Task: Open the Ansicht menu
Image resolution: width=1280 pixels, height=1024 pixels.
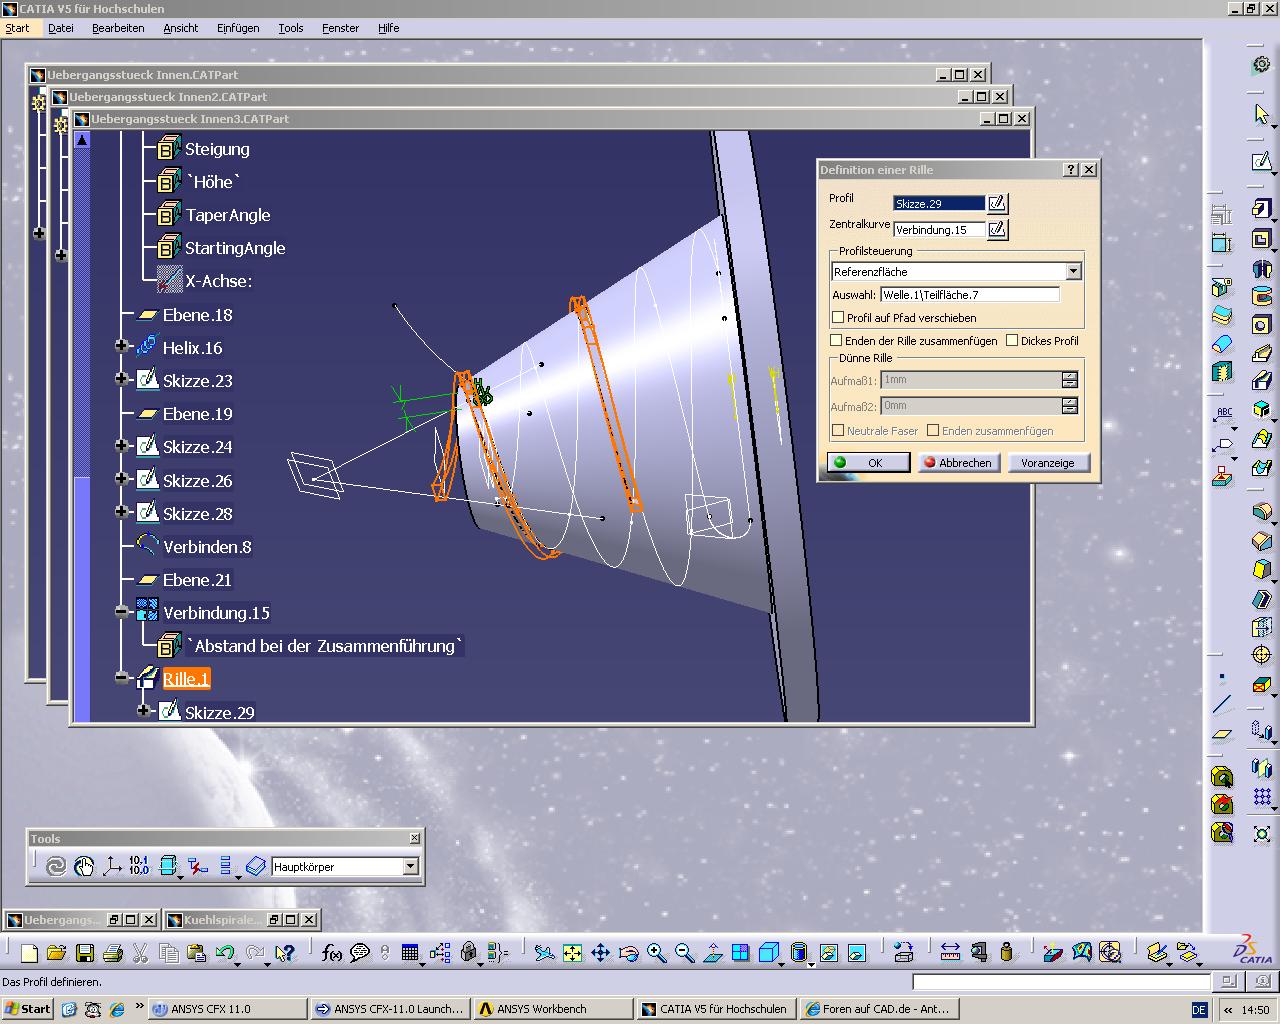Action: click(181, 28)
